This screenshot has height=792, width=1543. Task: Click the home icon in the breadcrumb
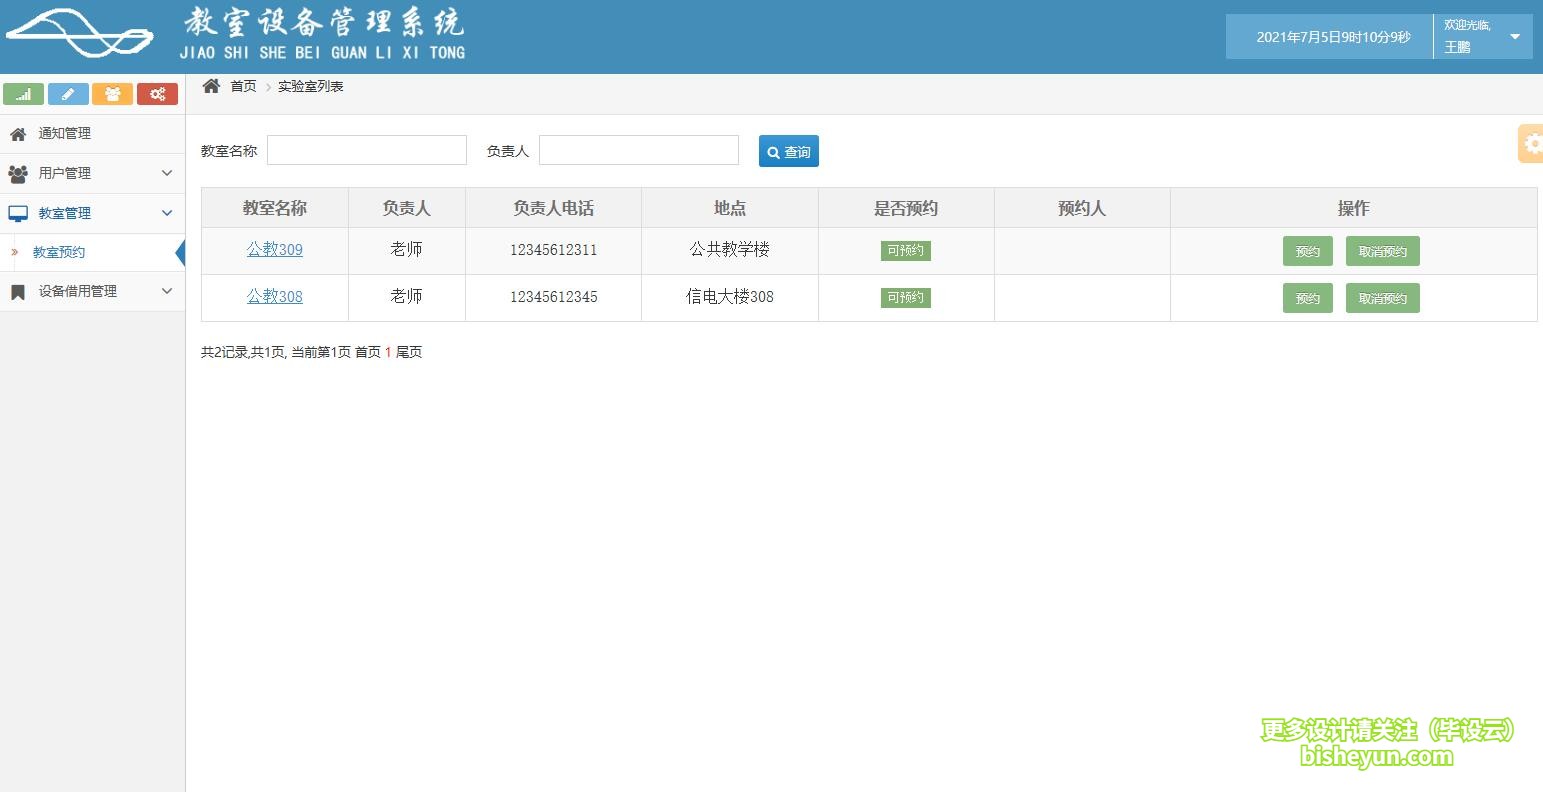click(209, 85)
